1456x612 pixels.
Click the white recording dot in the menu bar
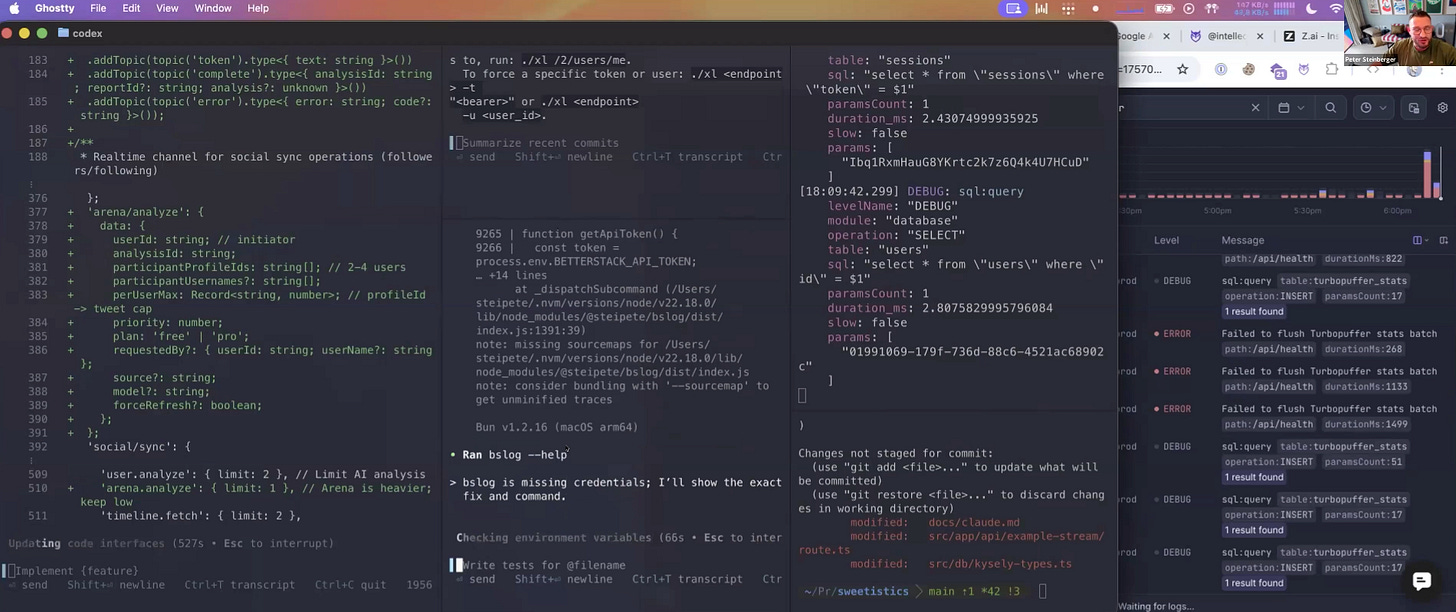[x=1096, y=8]
